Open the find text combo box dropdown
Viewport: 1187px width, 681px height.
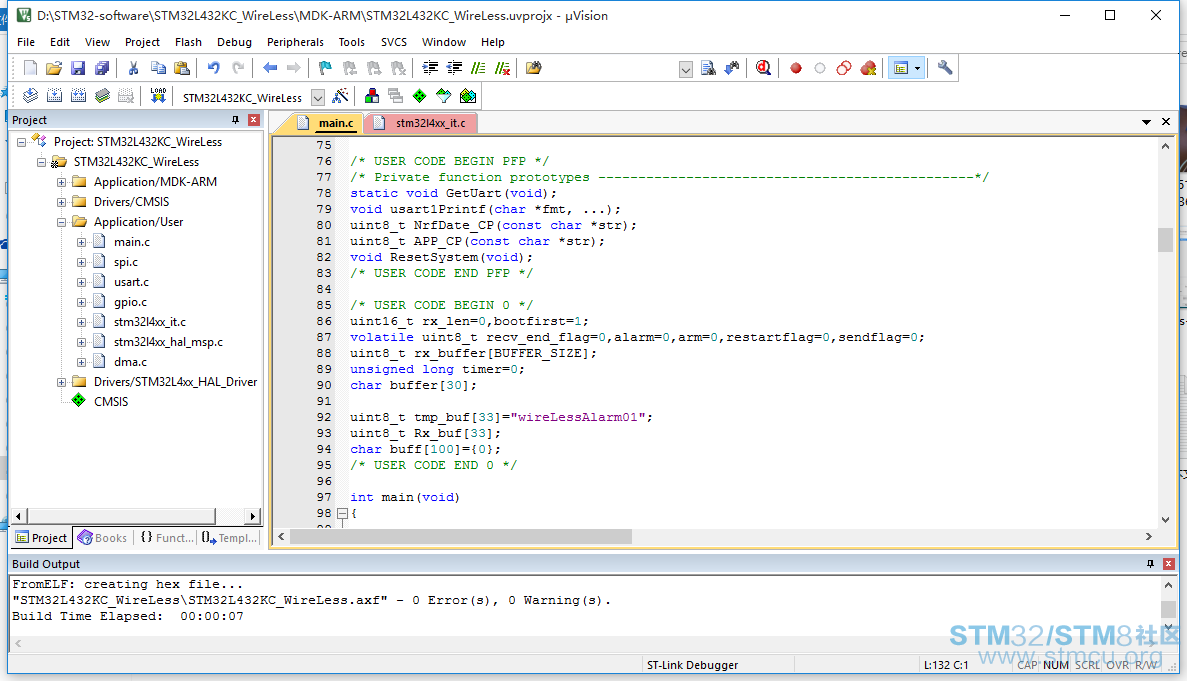point(686,70)
